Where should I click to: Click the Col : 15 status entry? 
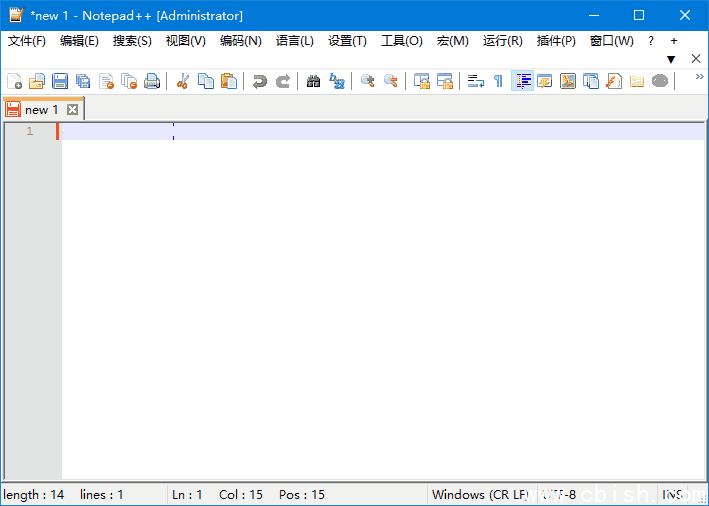pyautogui.click(x=241, y=495)
